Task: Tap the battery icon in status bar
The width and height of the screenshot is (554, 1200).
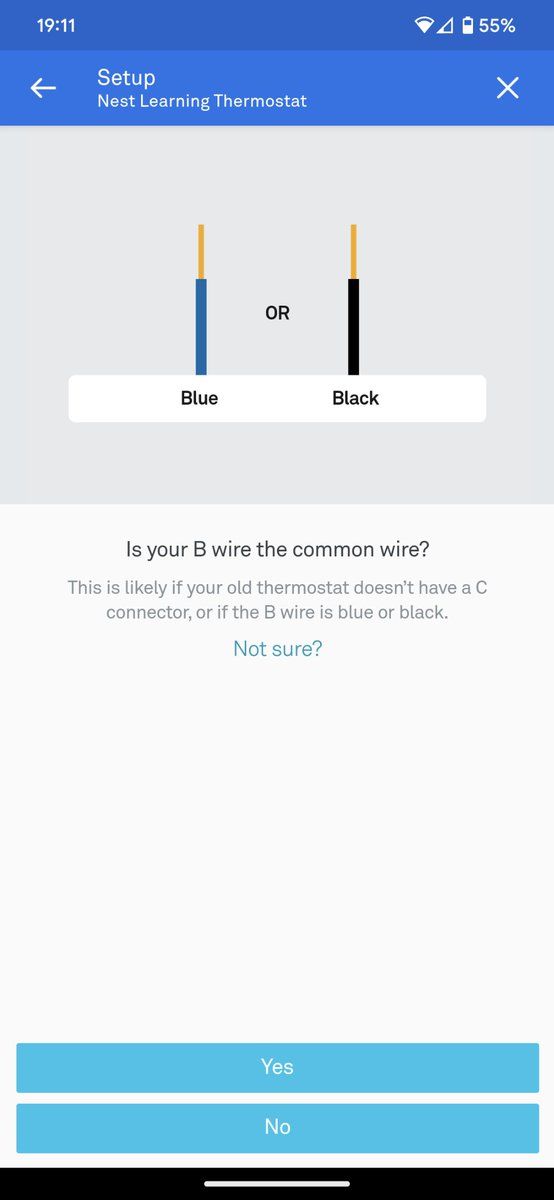Action: coord(467,25)
